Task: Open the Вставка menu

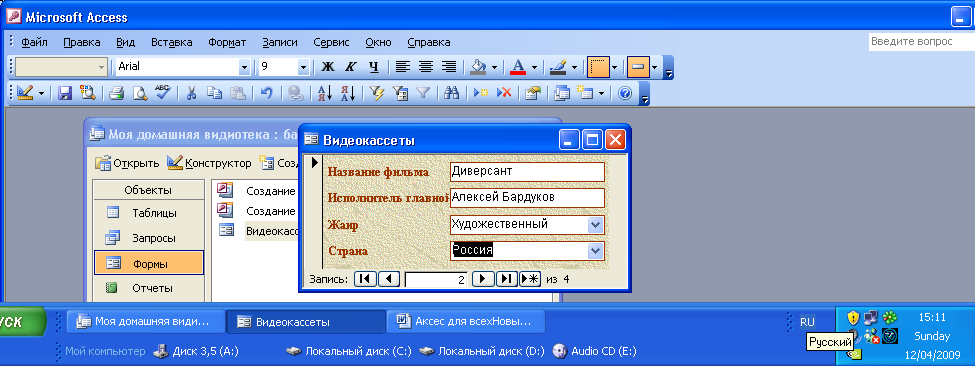Action: coord(172,43)
